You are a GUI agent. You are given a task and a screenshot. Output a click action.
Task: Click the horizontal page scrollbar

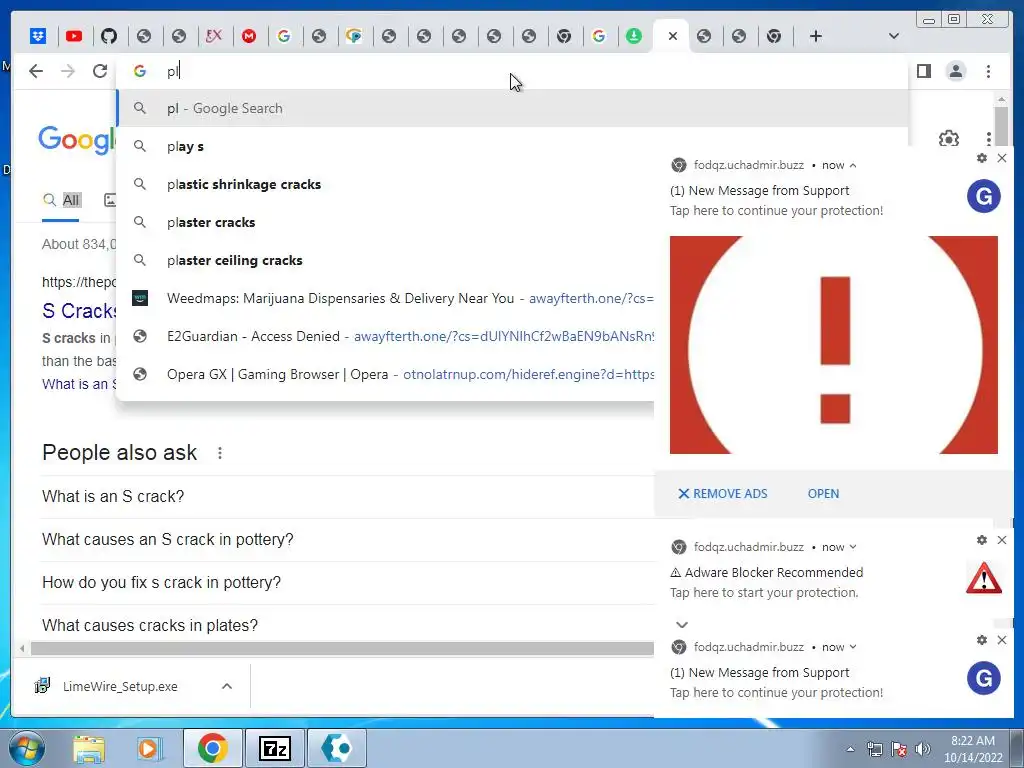pos(342,648)
